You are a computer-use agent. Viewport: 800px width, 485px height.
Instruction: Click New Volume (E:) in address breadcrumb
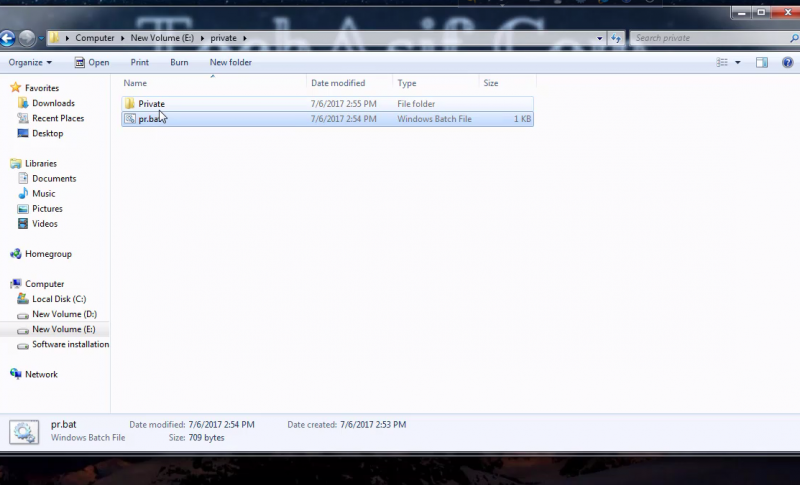[x=162, y=38]
